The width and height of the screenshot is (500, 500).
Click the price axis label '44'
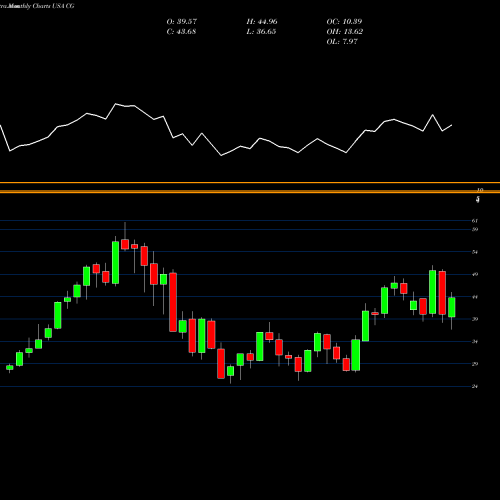475,297
